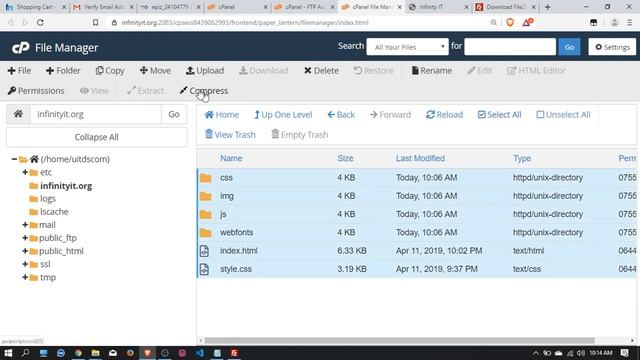Select the webfonts folder row
This screenshot has height=360, width=640.
(417, 233)
